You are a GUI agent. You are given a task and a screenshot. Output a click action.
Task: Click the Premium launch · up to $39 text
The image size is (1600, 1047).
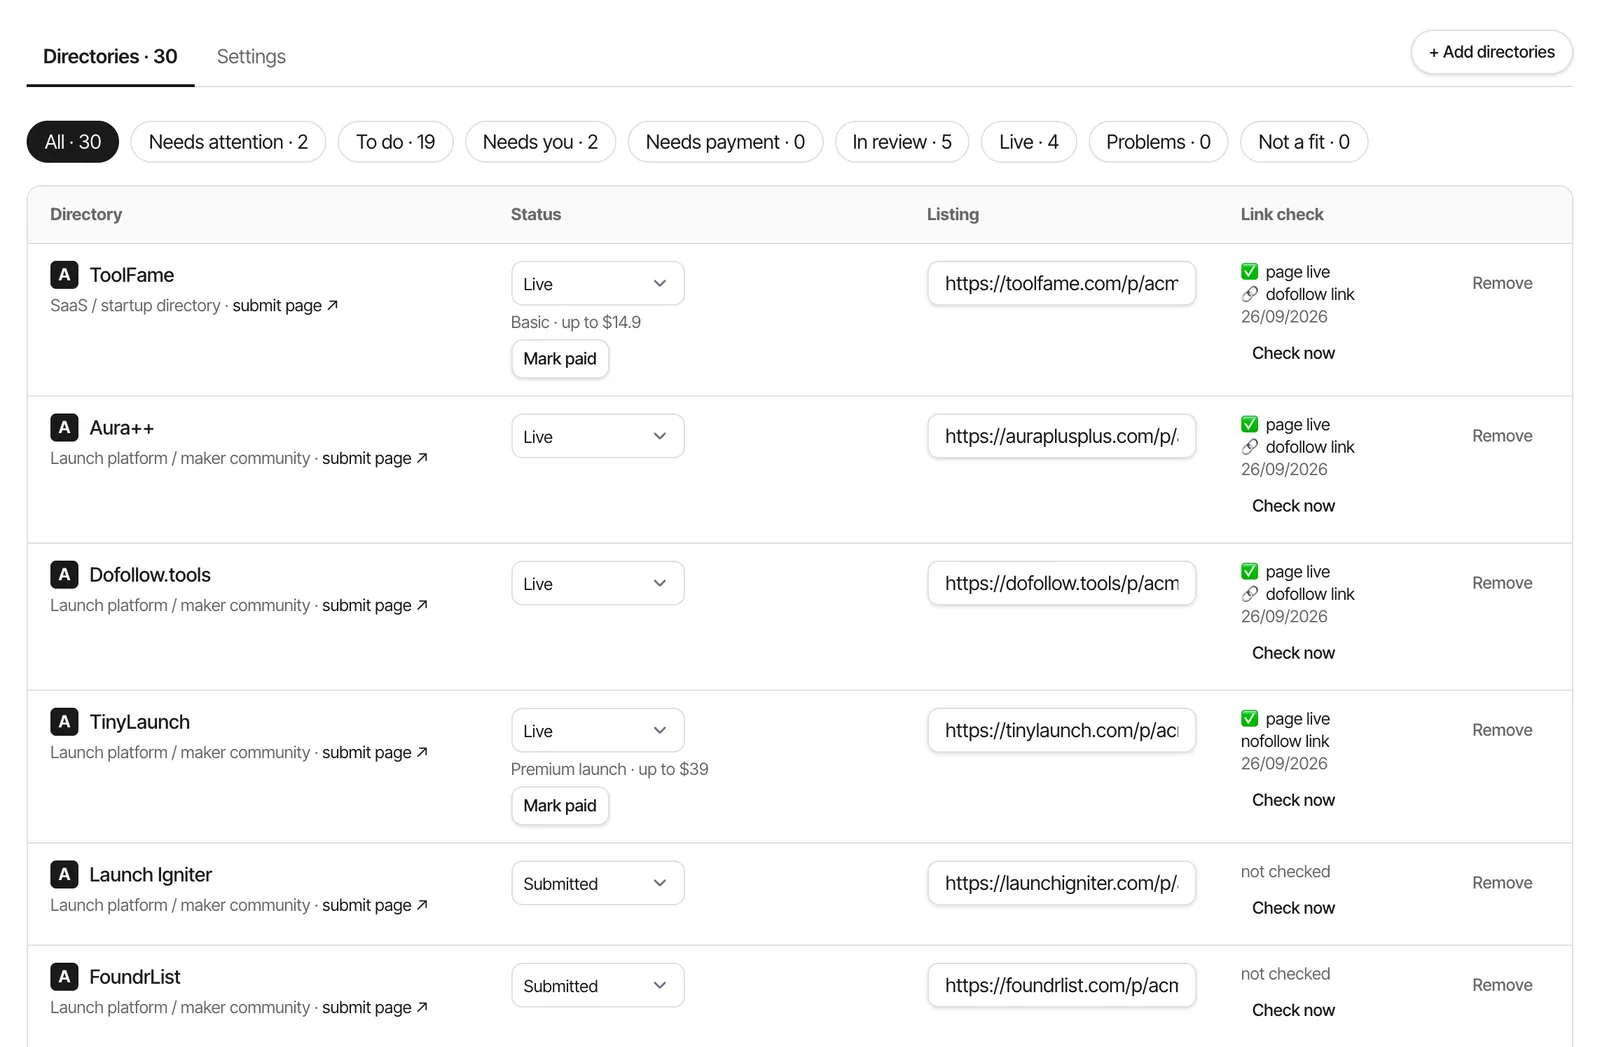point(609,769)
